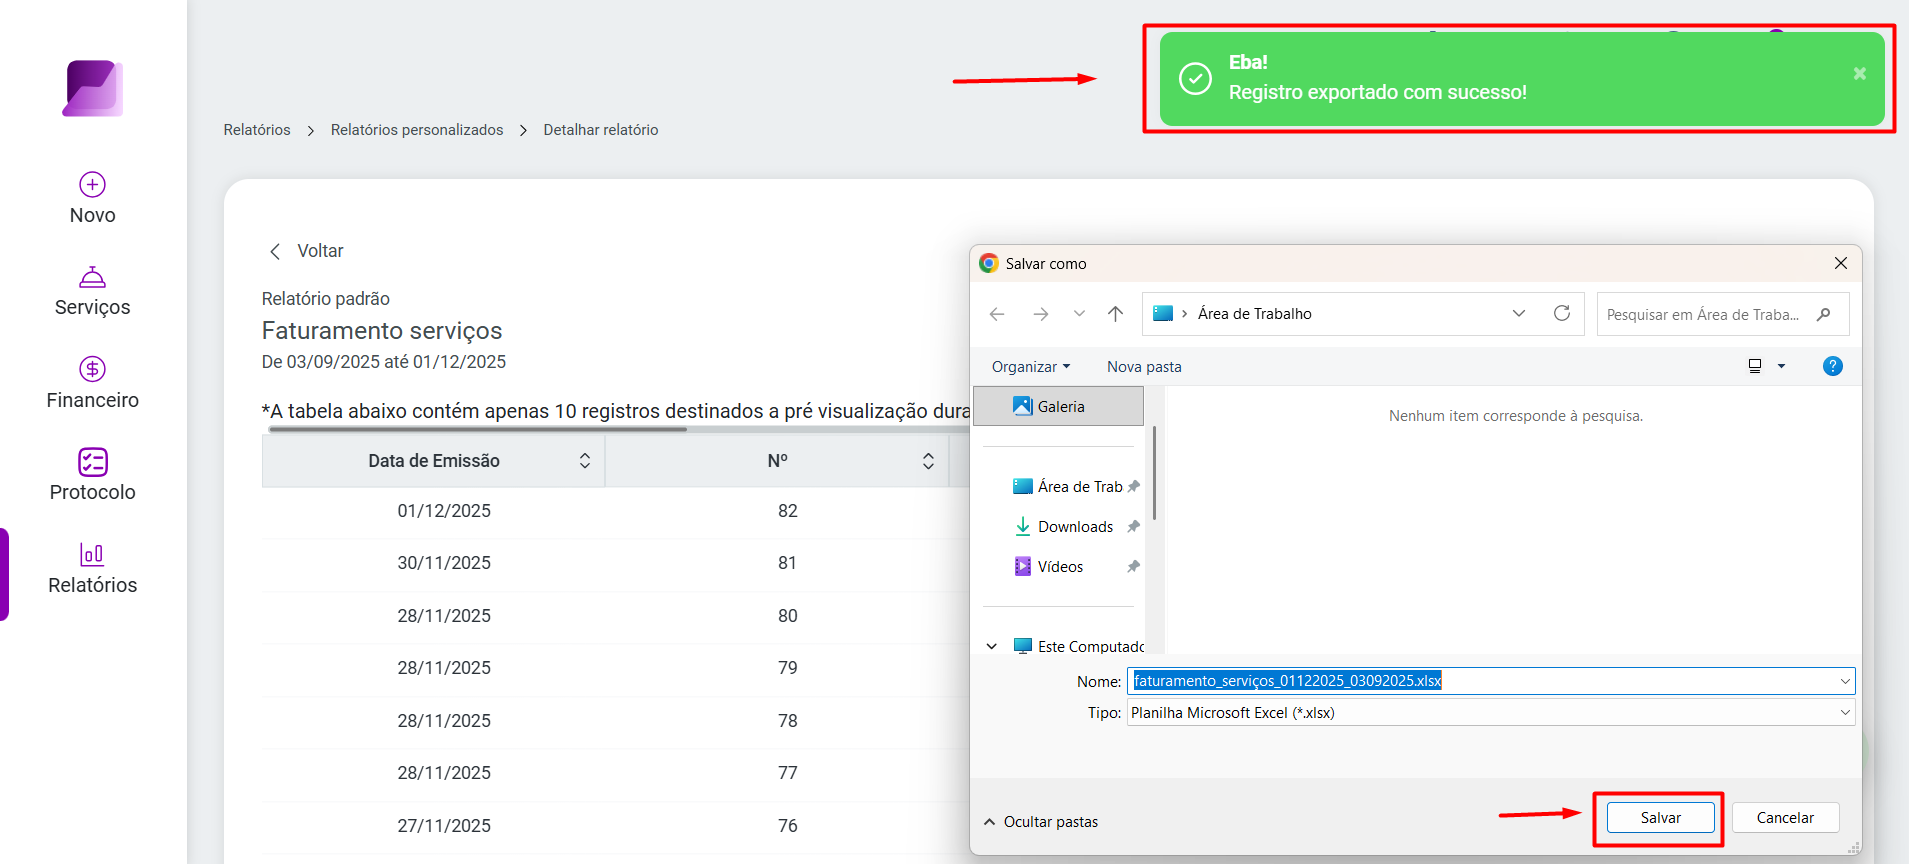Screen dimensions: 1909x864
Task: Select number cell 78
Action: (788, 721)
